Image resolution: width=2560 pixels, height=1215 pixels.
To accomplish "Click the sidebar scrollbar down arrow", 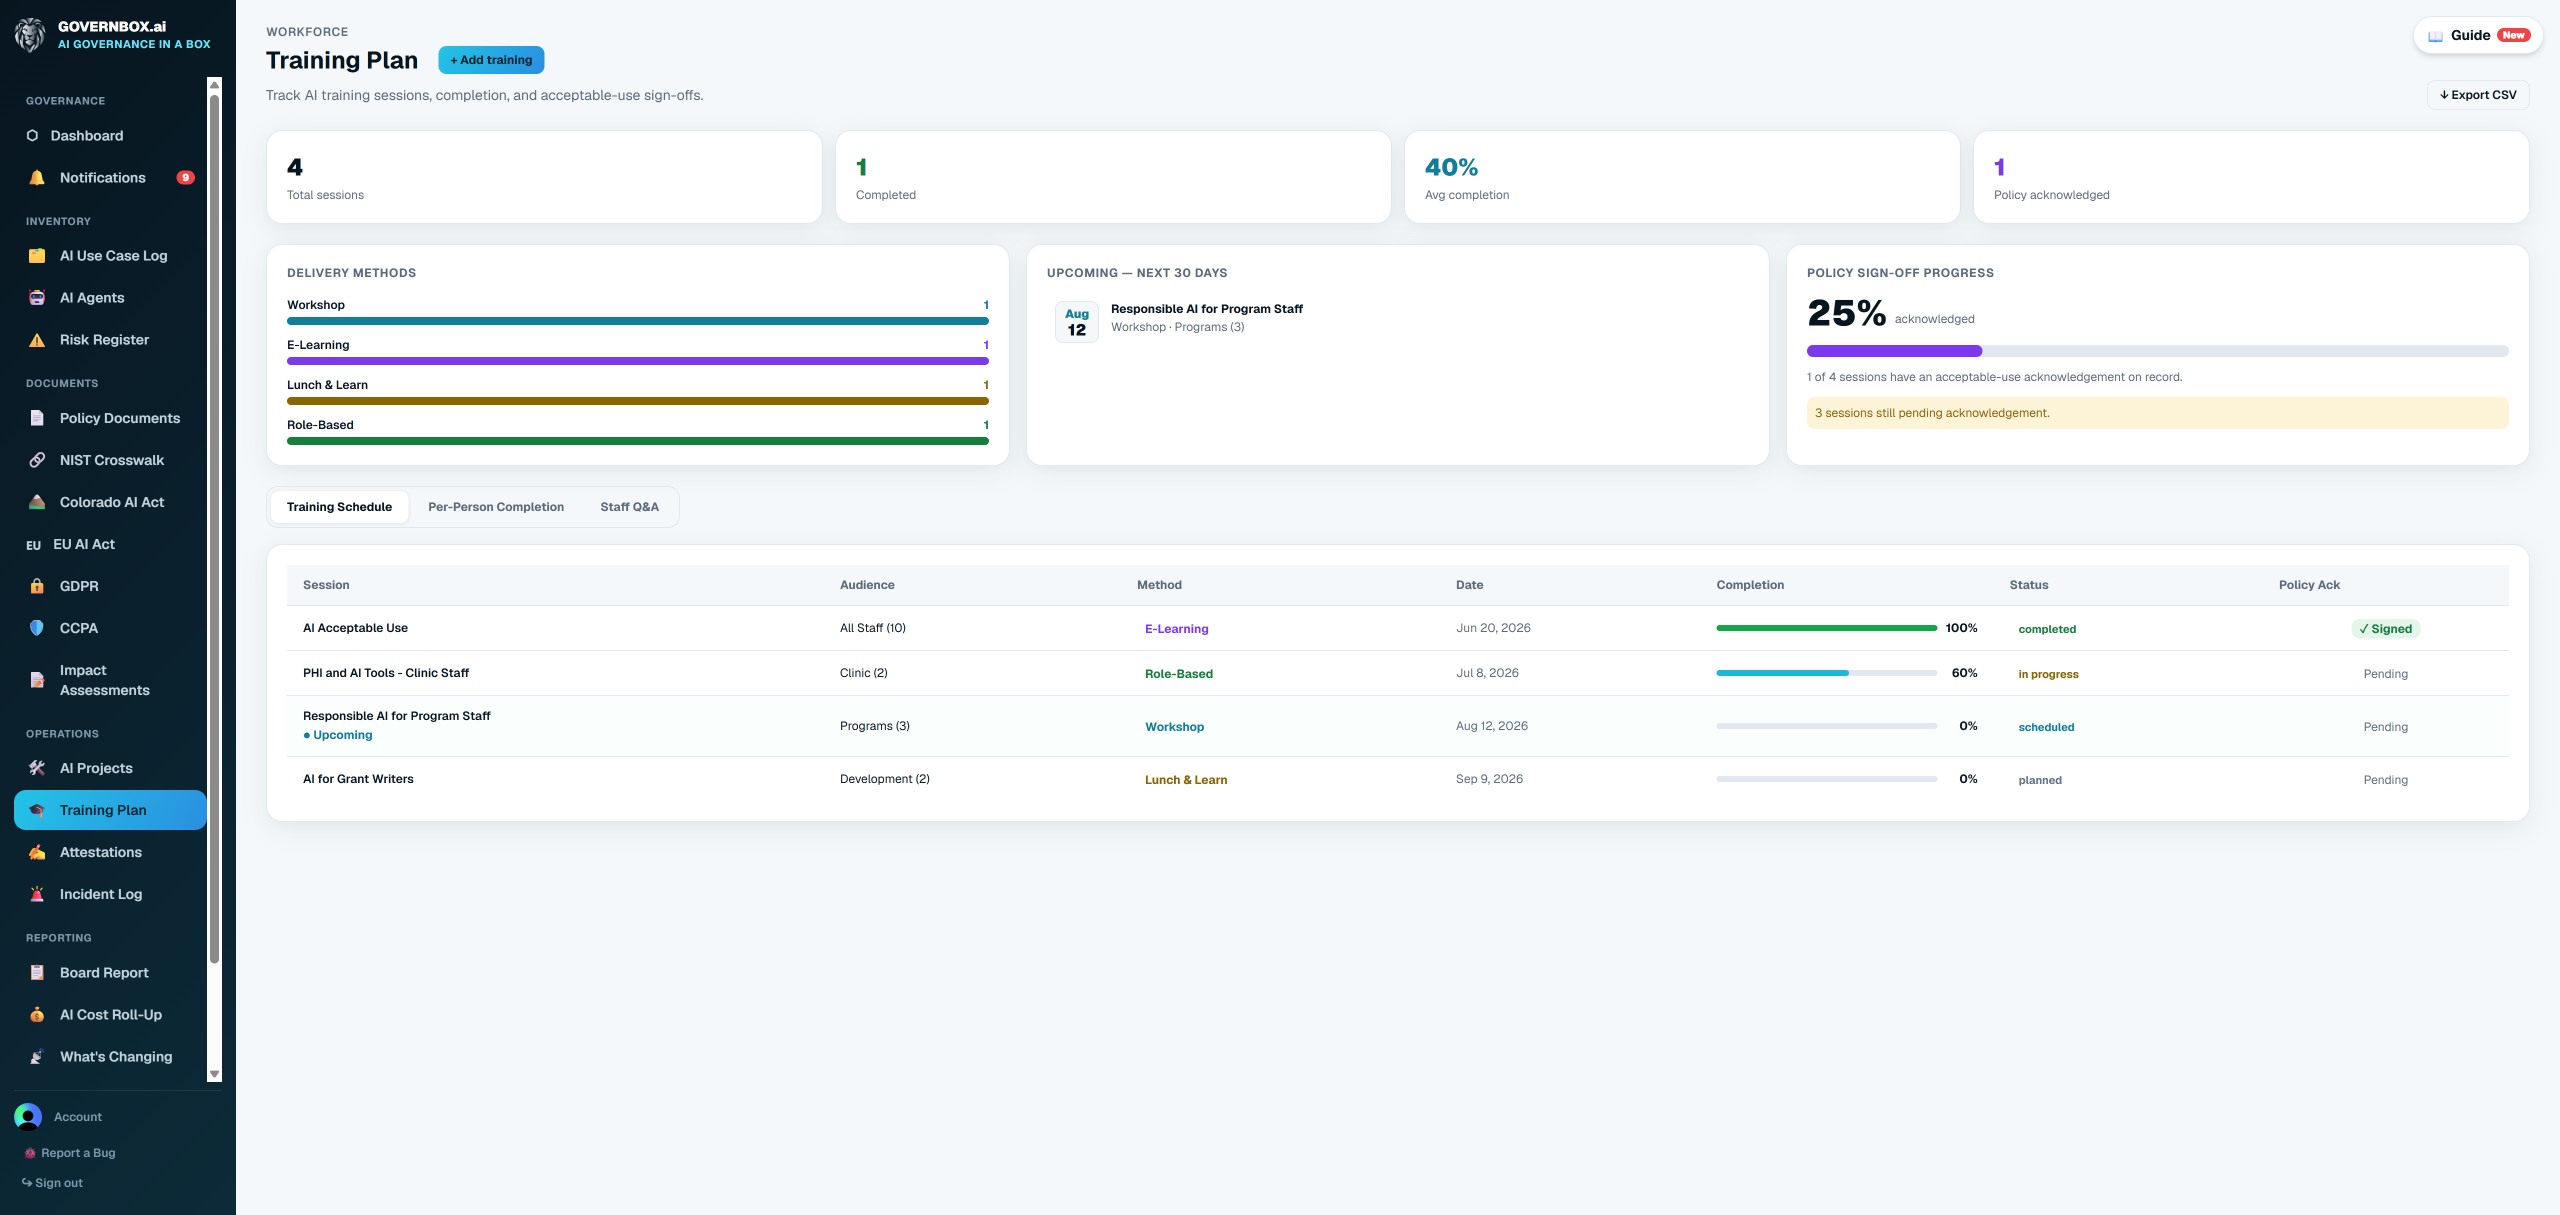I will pyautogui.click(x=214, y=1074).
